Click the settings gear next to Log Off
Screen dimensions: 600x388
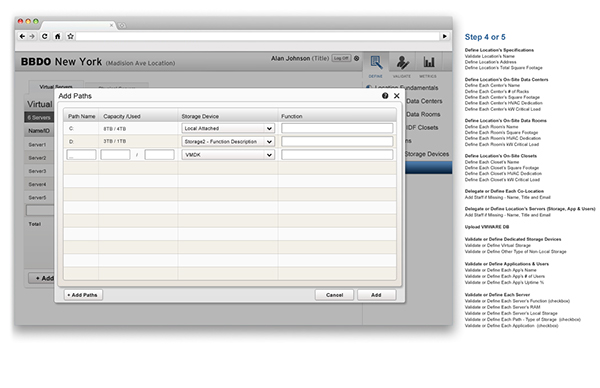357,58
